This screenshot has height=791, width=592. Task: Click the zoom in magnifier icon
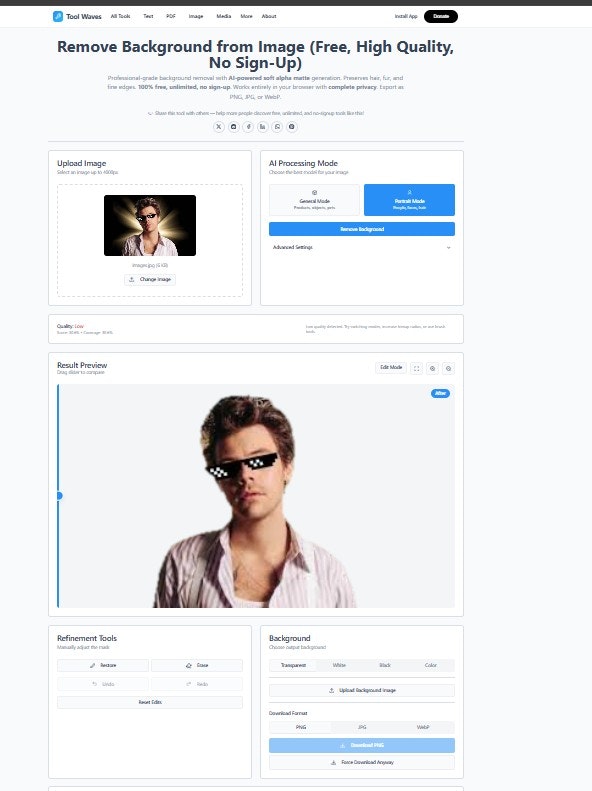point(432,368)
